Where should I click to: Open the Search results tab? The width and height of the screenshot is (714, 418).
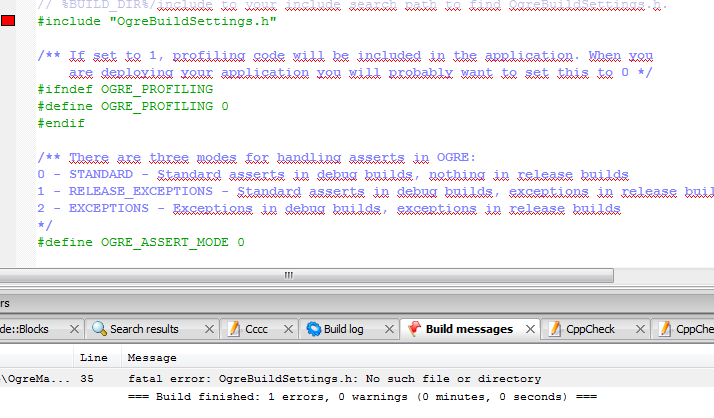(x=143, y=329)
